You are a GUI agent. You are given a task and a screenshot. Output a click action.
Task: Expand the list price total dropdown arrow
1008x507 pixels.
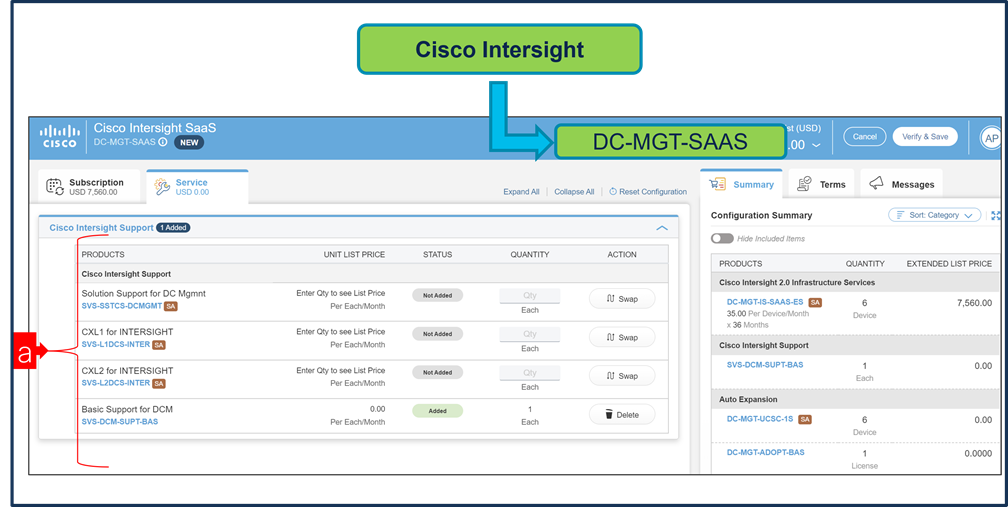click(x=816, y=146)
